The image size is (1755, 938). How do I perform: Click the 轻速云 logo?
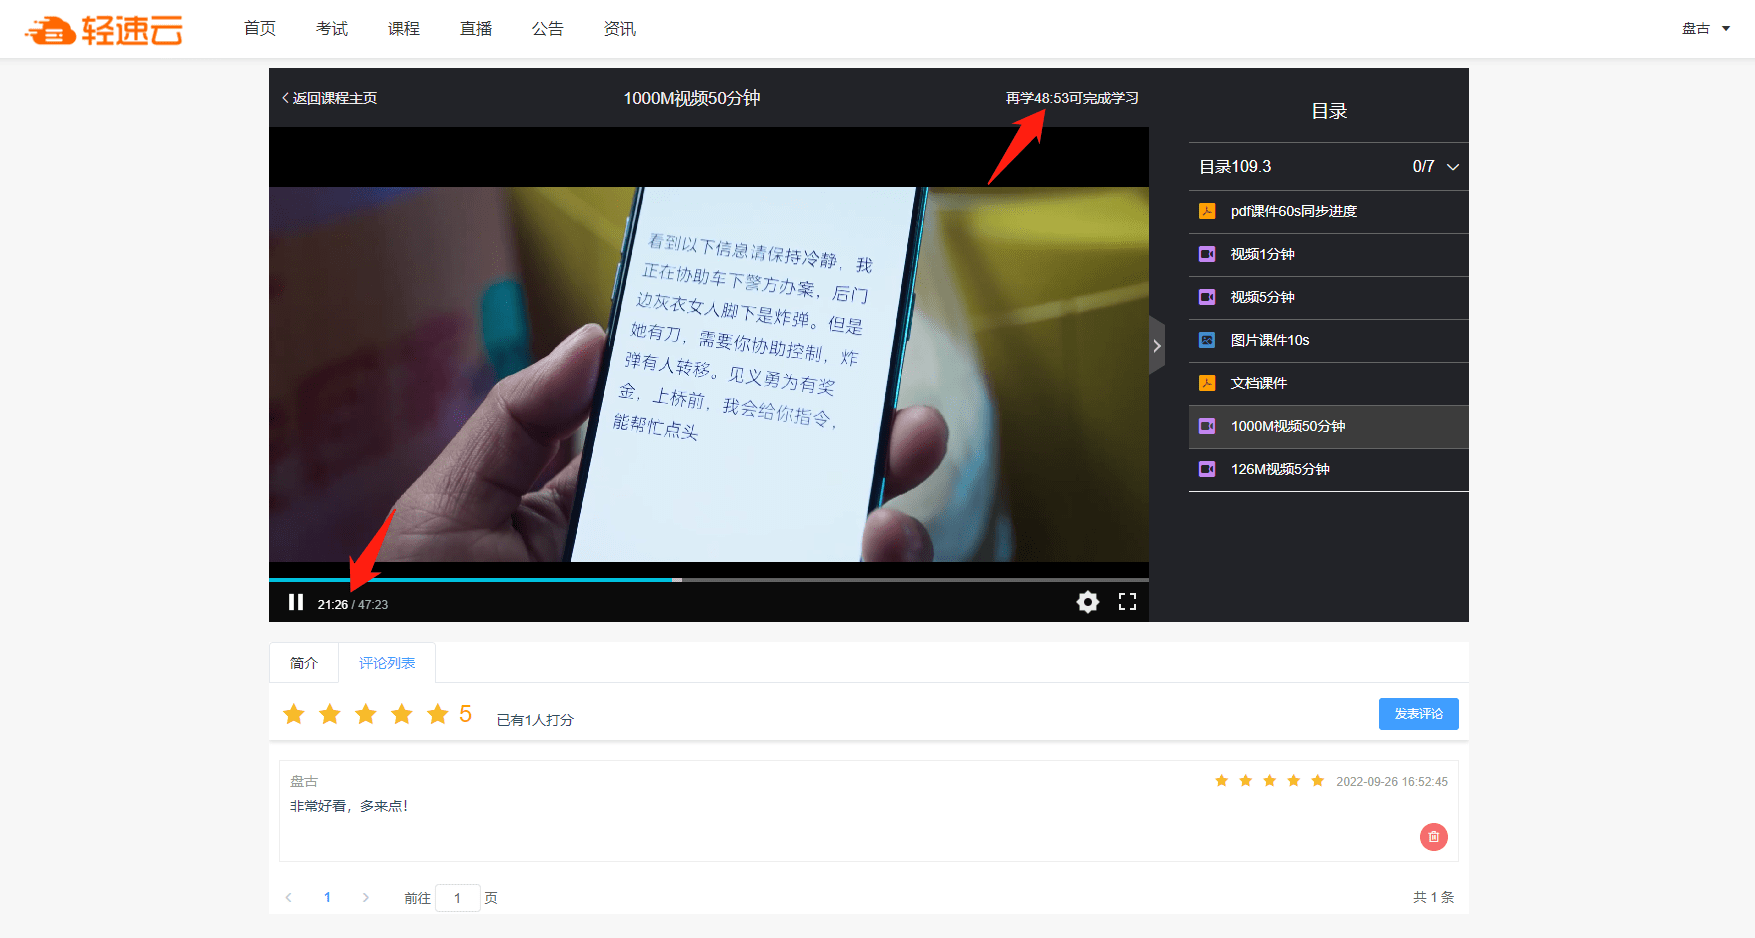tap(104, 30)
